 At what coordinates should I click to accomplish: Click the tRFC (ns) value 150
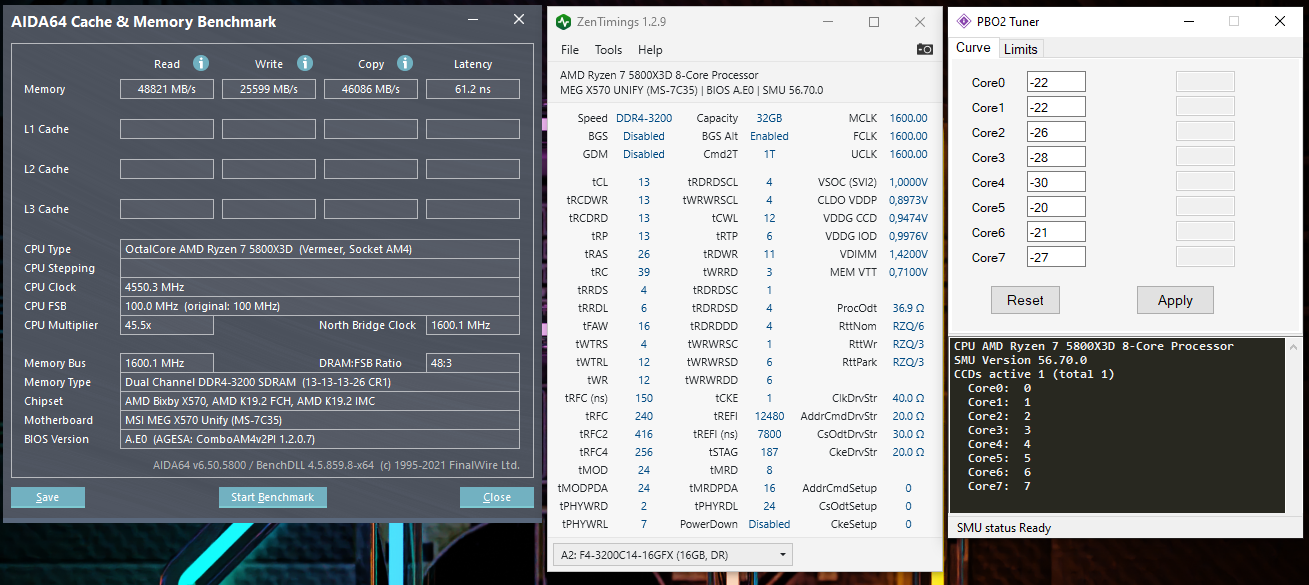643,398
